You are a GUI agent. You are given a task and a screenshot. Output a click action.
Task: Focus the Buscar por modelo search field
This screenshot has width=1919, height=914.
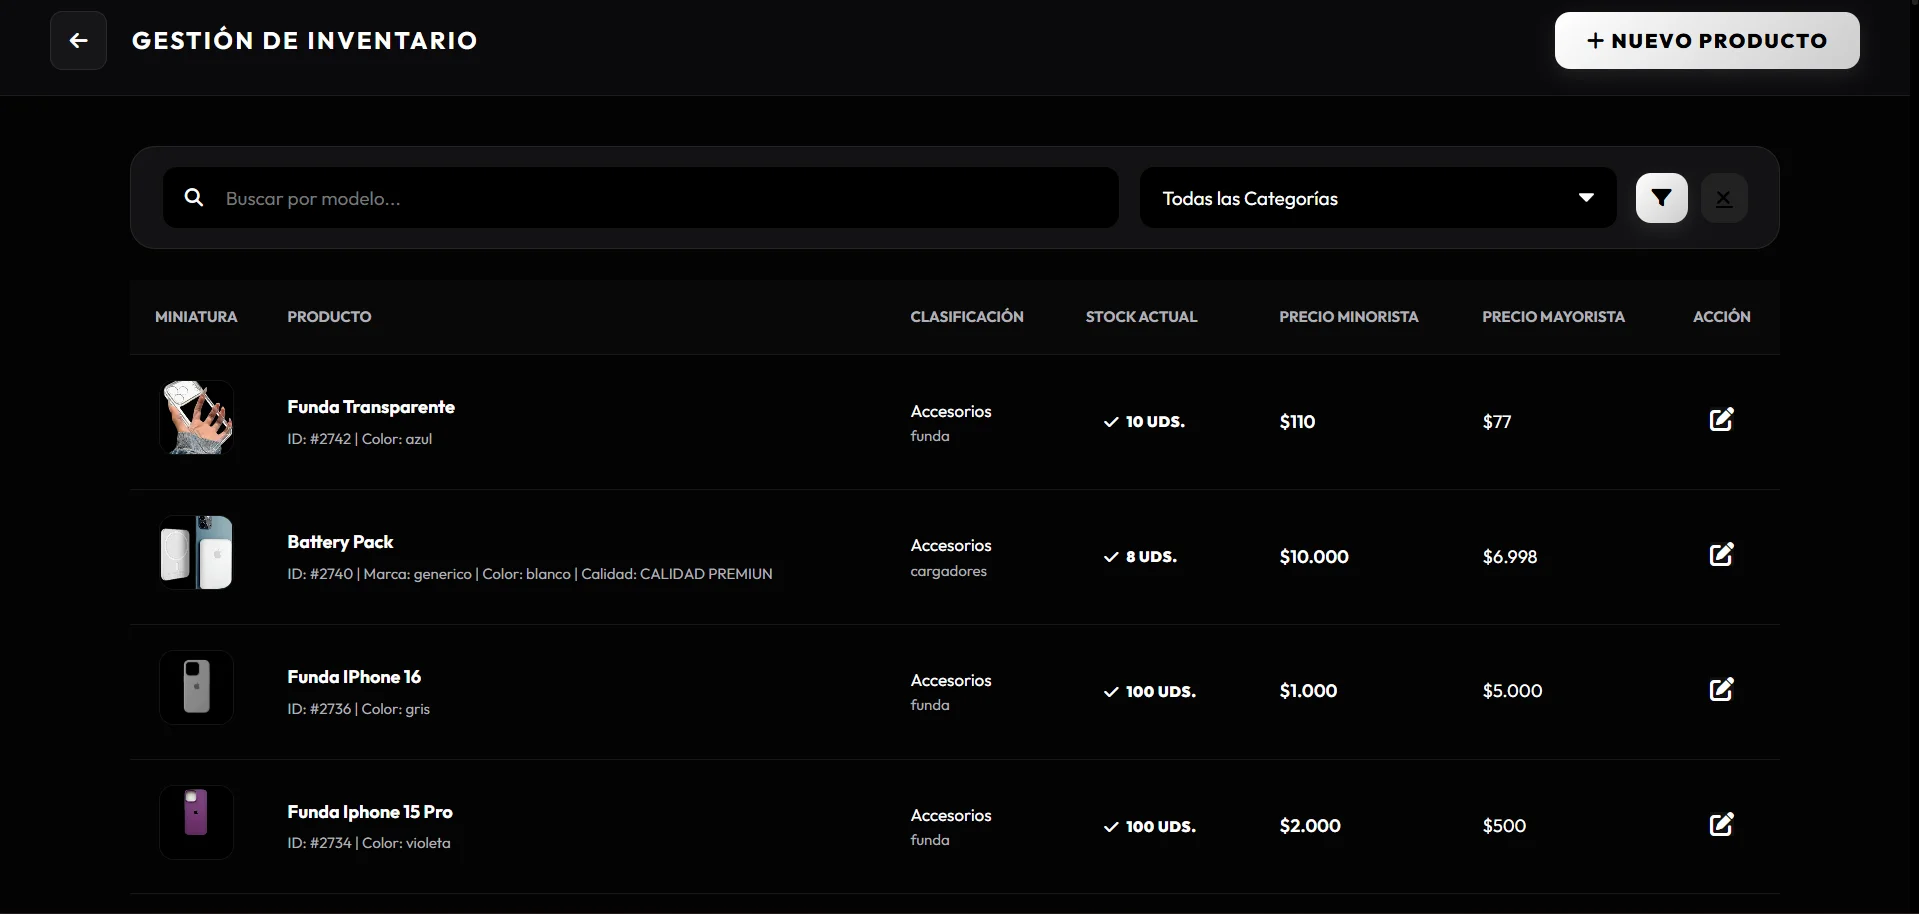click(641, 198)
